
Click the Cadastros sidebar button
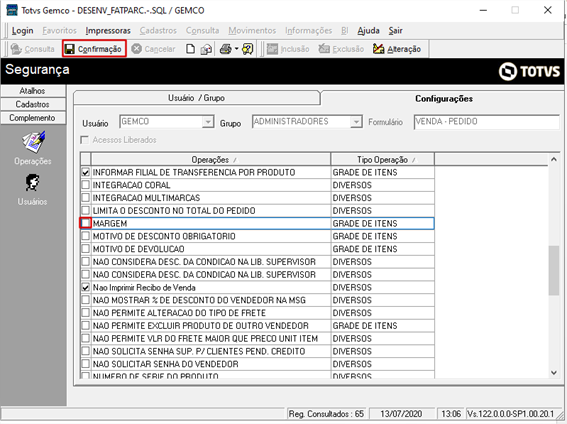point(33,104)
